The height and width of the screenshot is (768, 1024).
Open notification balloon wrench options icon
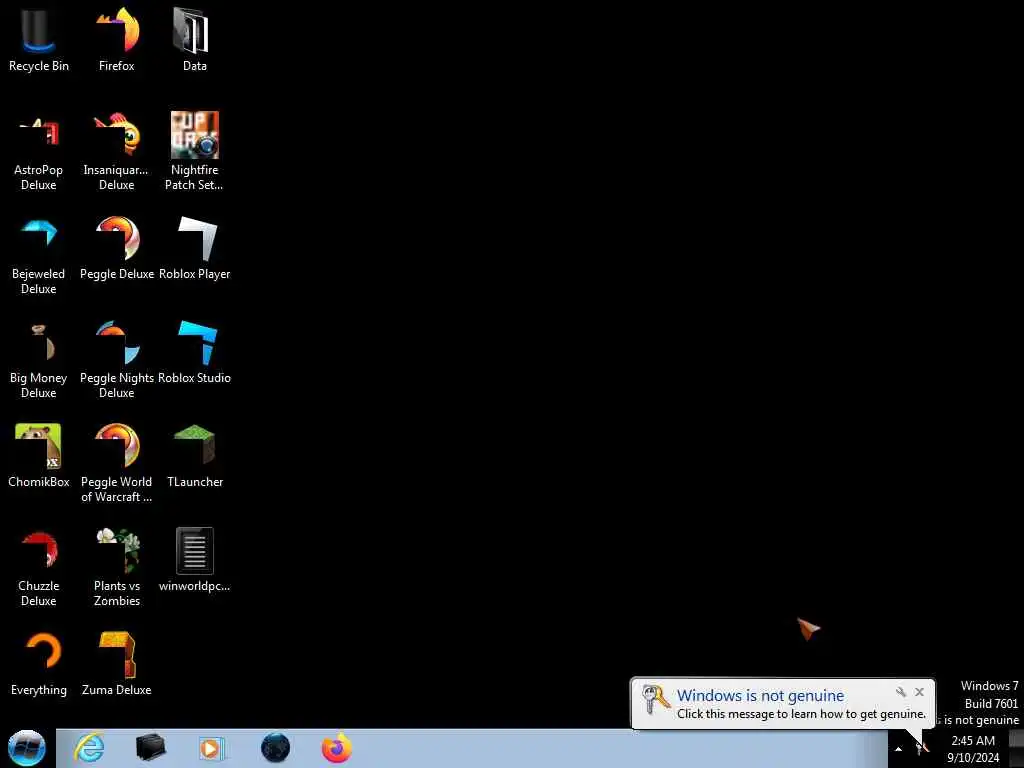[x=901, y=692]
